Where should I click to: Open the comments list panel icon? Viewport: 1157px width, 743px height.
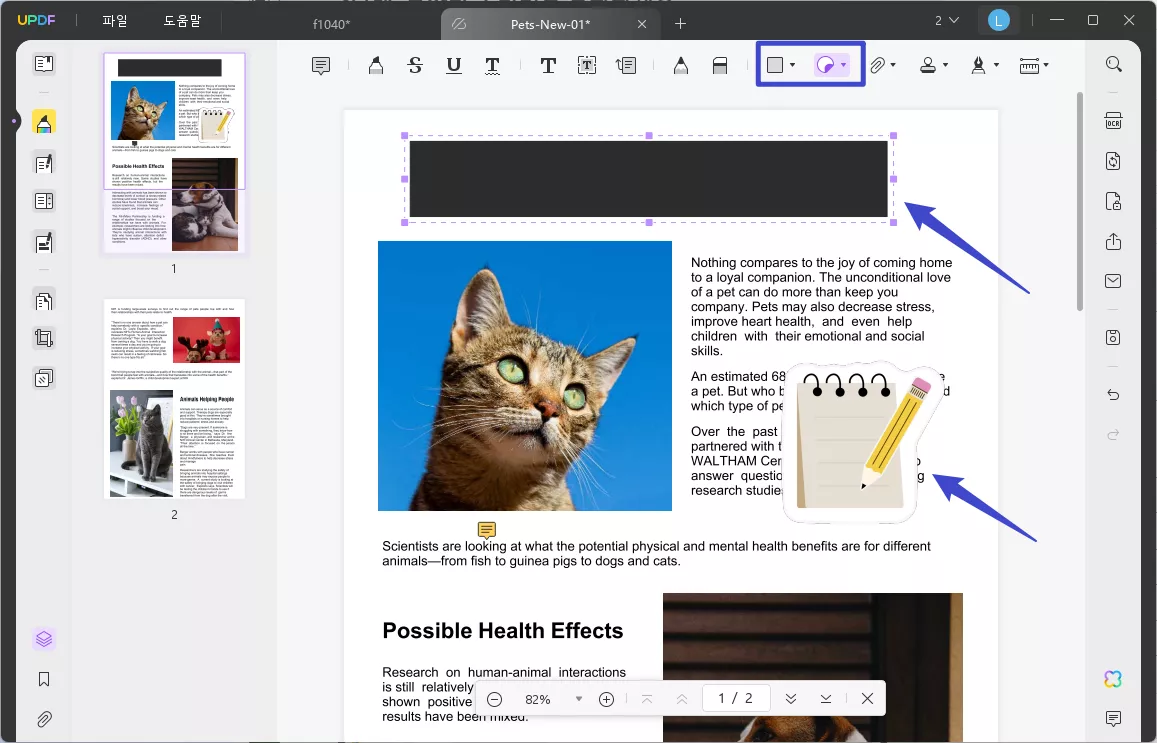(1113, 718)
